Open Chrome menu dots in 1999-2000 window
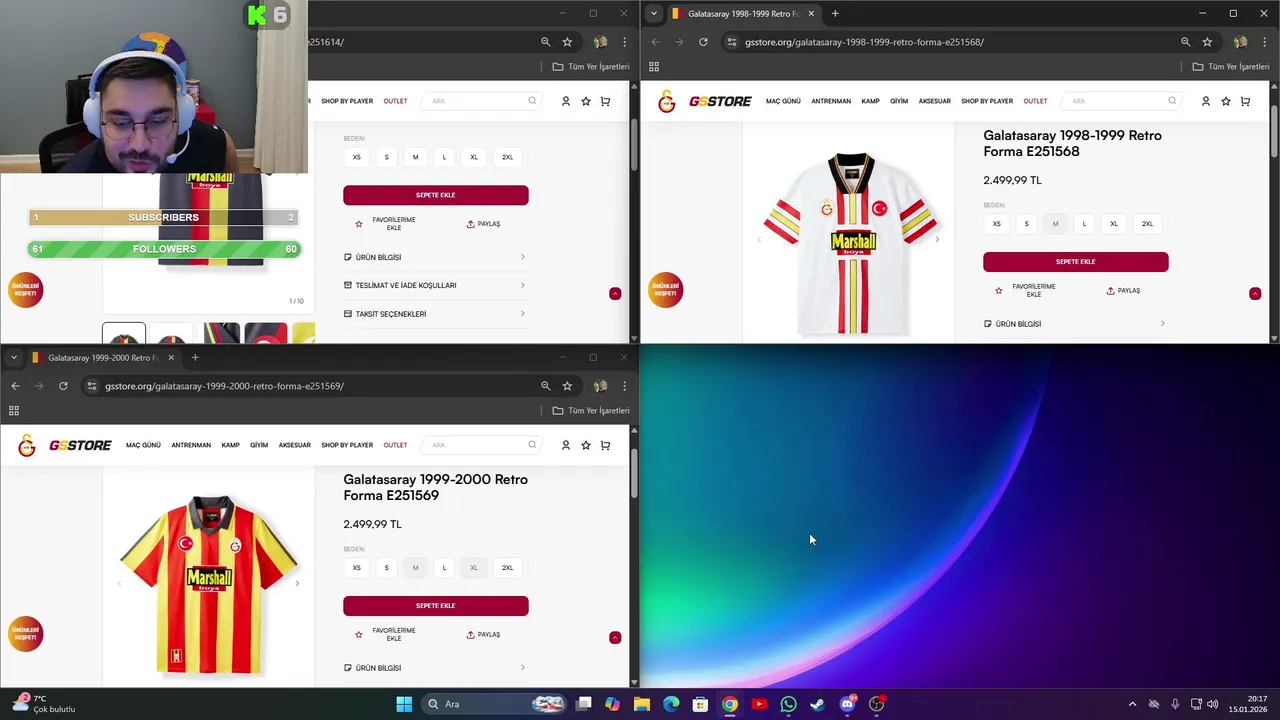Screen dimensions: 1280x720 624,386
